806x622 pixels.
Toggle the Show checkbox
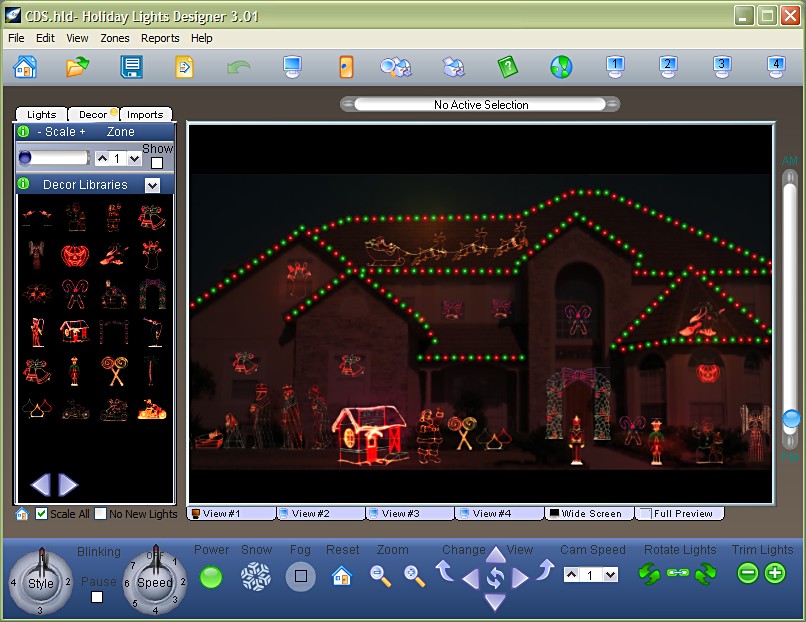tap(157, 163)
